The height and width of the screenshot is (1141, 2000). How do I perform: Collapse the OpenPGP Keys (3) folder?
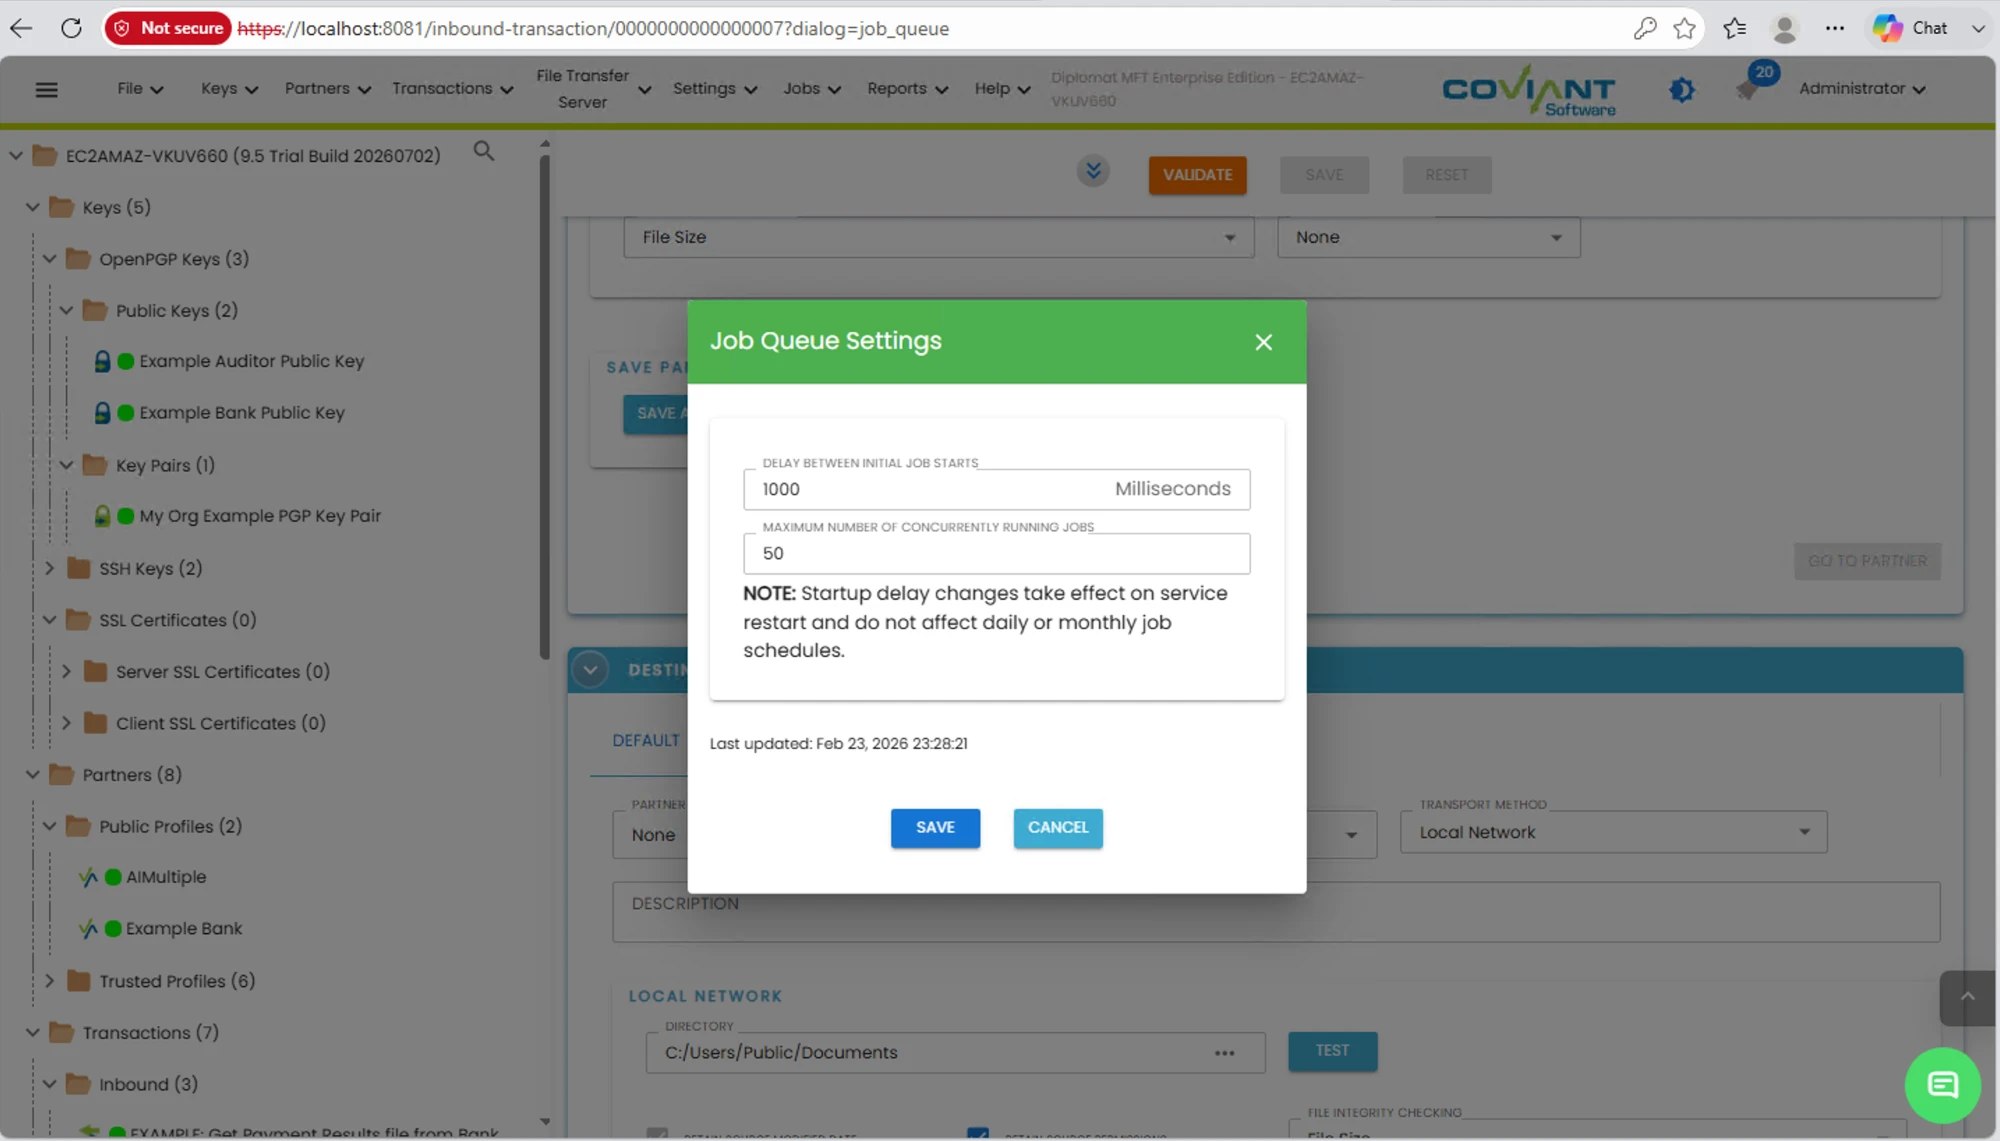(49, 259)
